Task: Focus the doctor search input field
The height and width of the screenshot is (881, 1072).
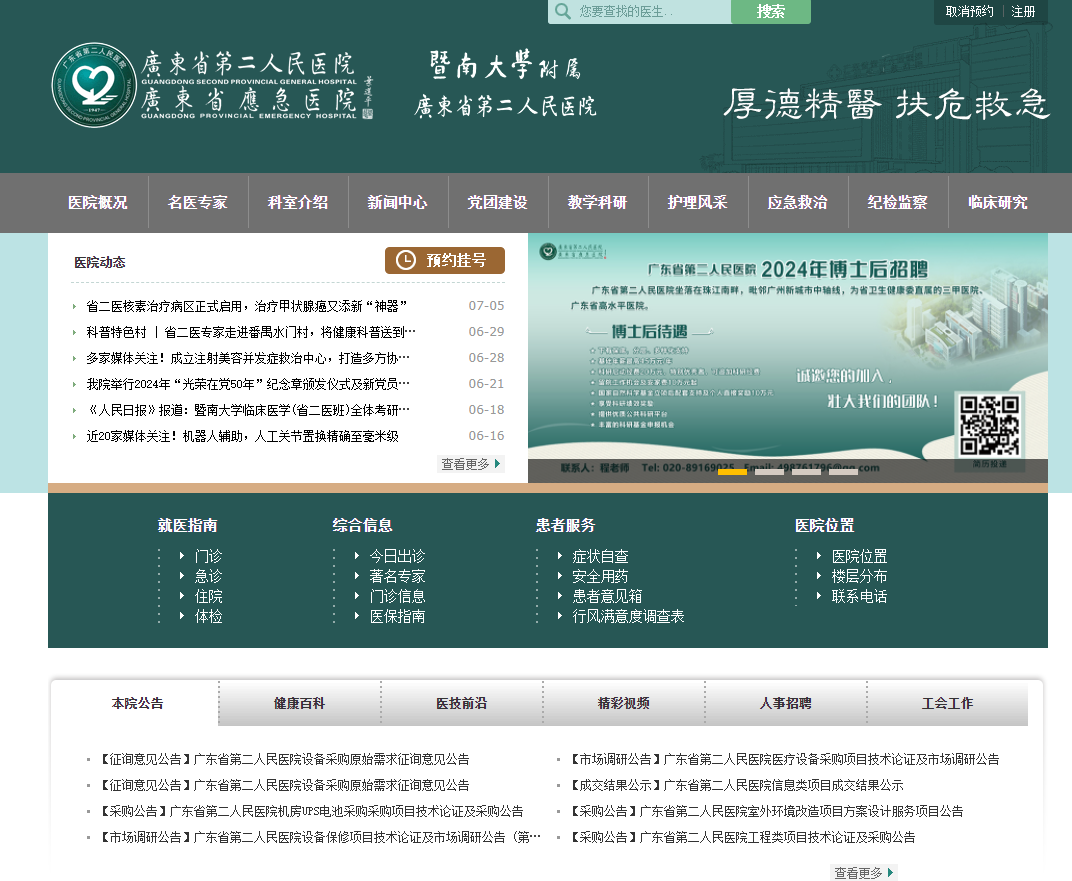Action: tap(639, 12)
